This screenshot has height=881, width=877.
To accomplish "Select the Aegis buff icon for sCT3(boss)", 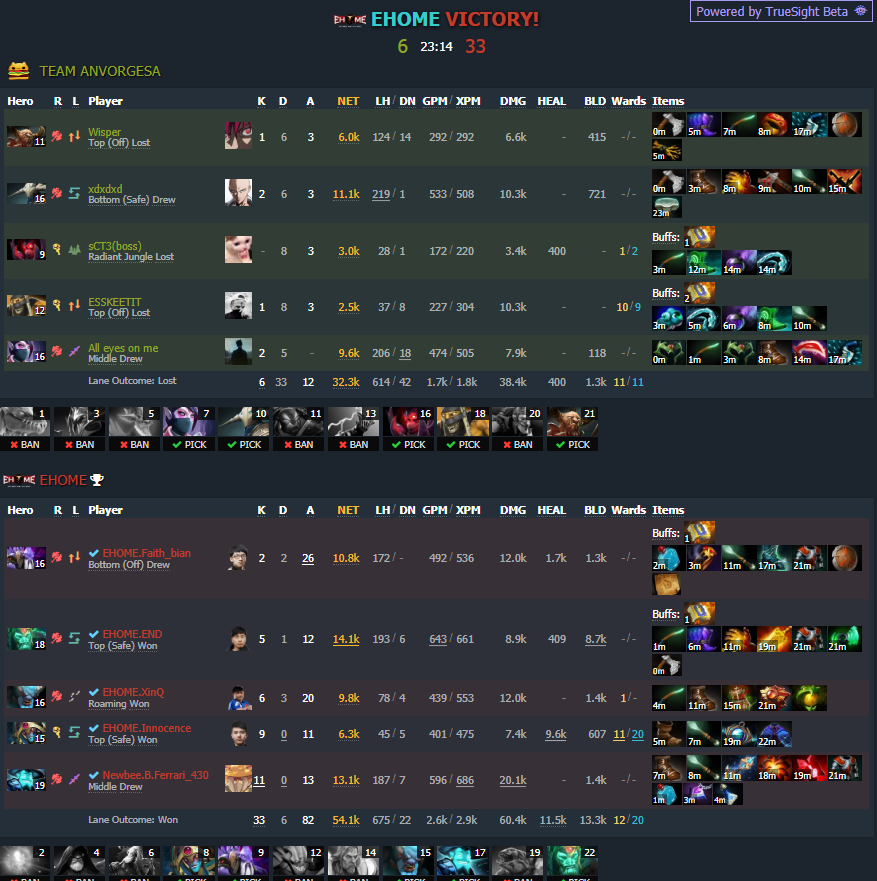I will [699, 237].
